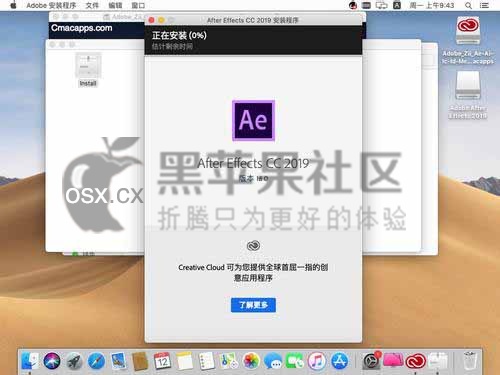Select the Adobe Zii disk image on desktop

click(x=468, y=40)
